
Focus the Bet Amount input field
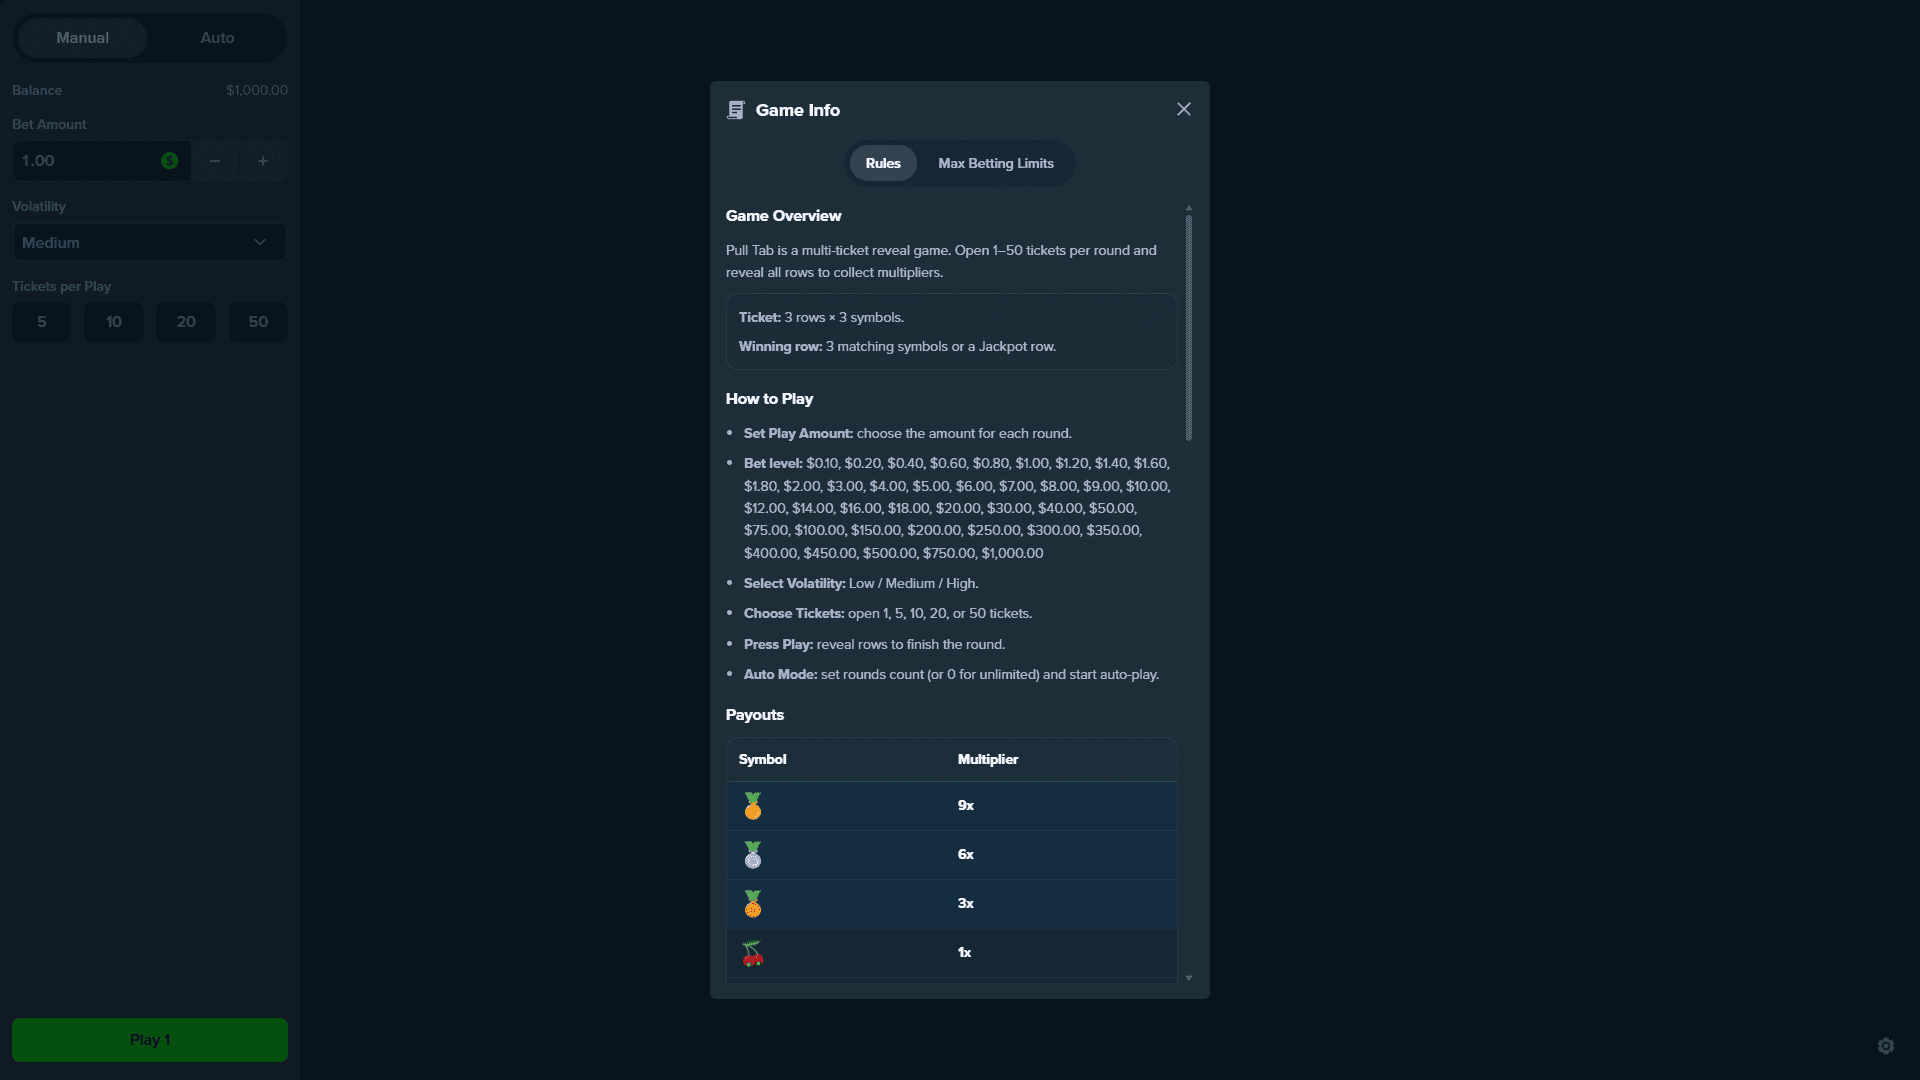click(88, 161)
